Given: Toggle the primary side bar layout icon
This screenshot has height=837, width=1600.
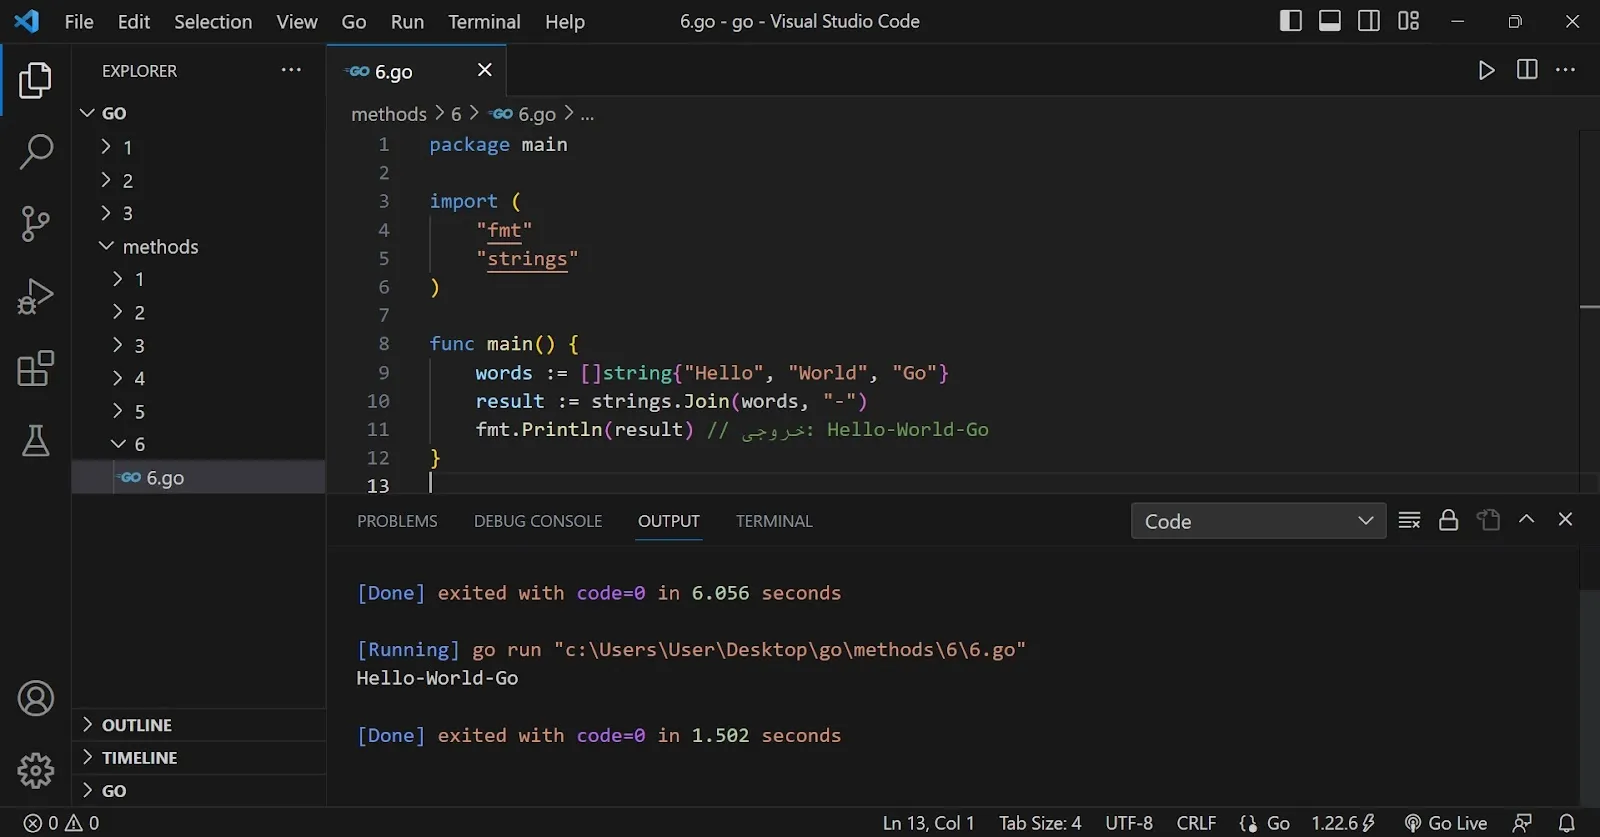Looking at the screenshot, I should [1291, 21].
